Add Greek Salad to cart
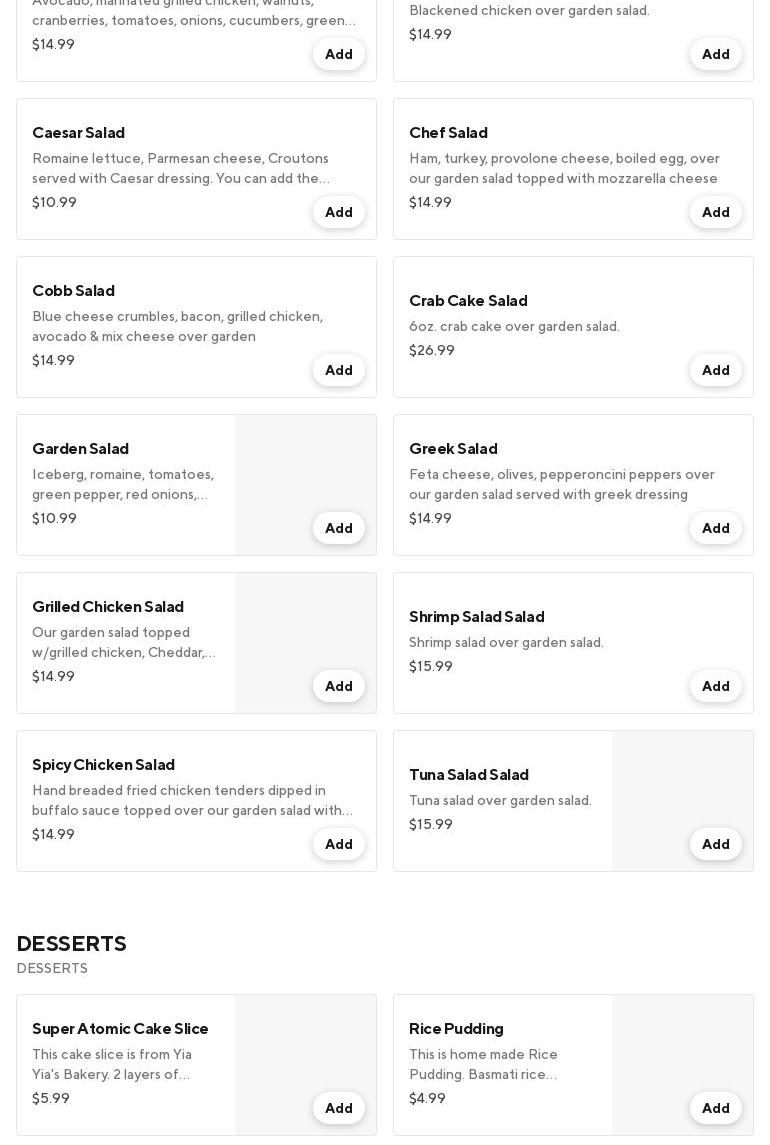 pyautogui.click(x=715, y=528)
